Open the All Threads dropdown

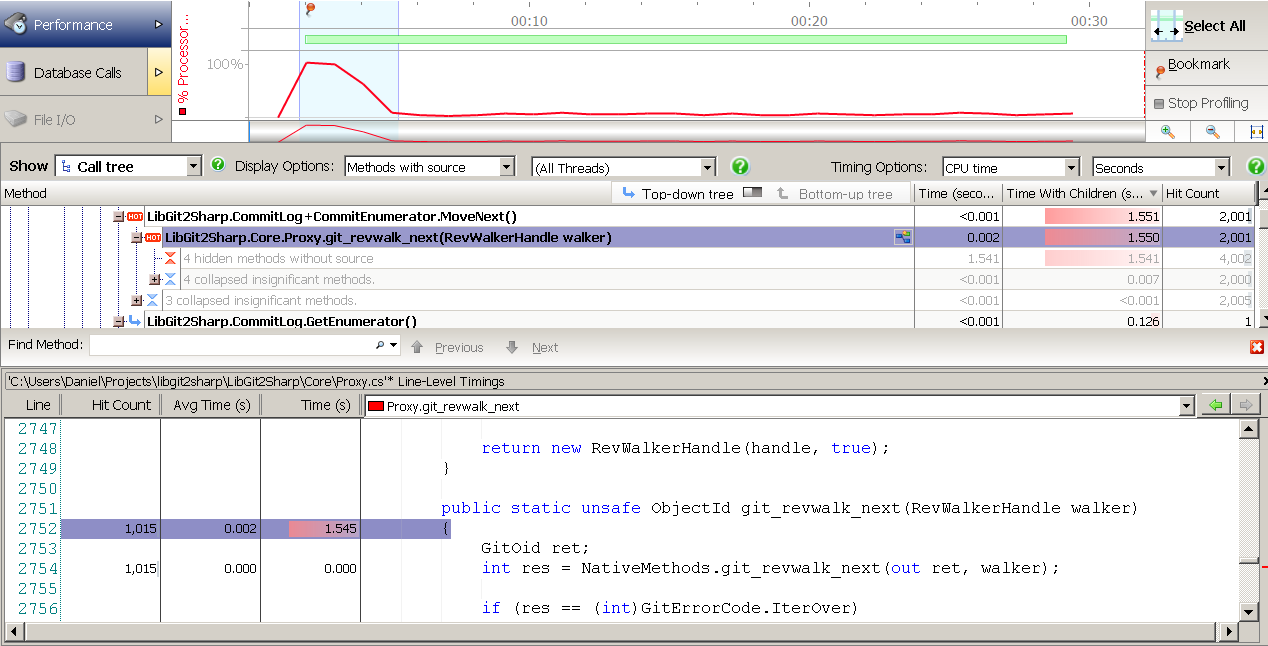tap(624, 168)
